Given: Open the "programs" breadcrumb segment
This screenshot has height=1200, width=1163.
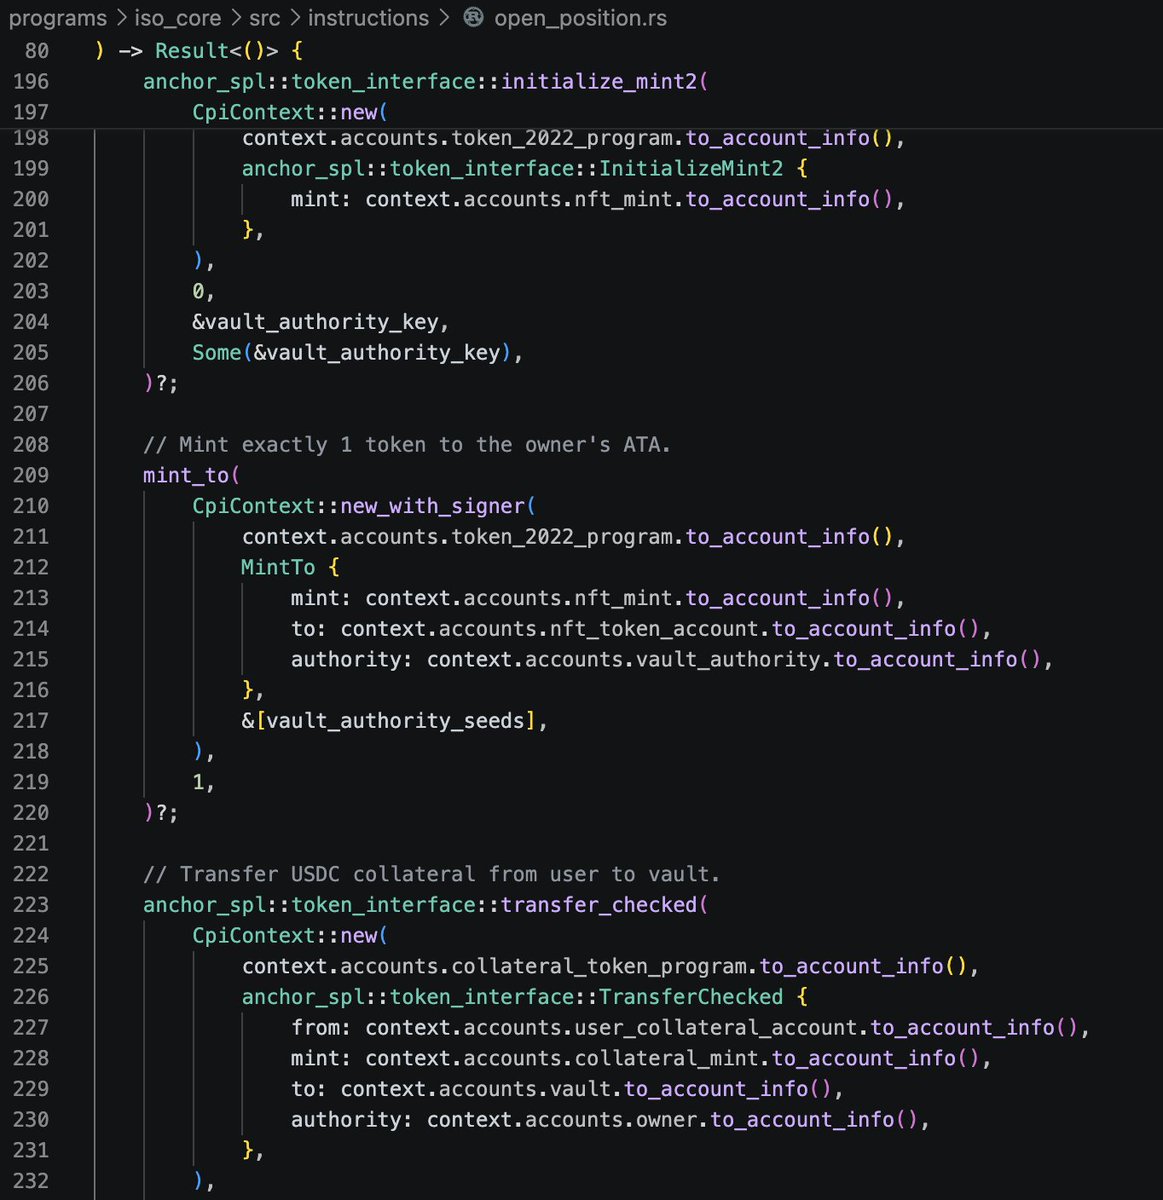Looking at the screenshot, I should [57, 18].
